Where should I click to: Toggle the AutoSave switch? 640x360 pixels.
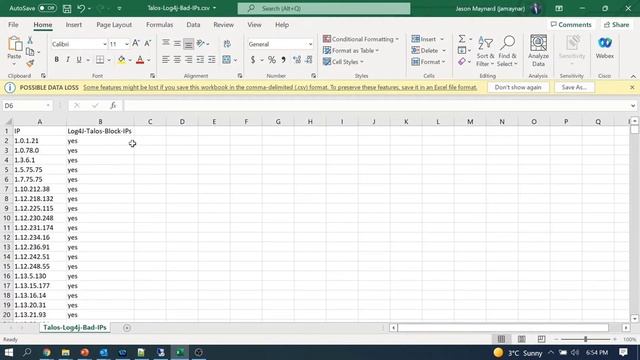click(x=47, y=8)
